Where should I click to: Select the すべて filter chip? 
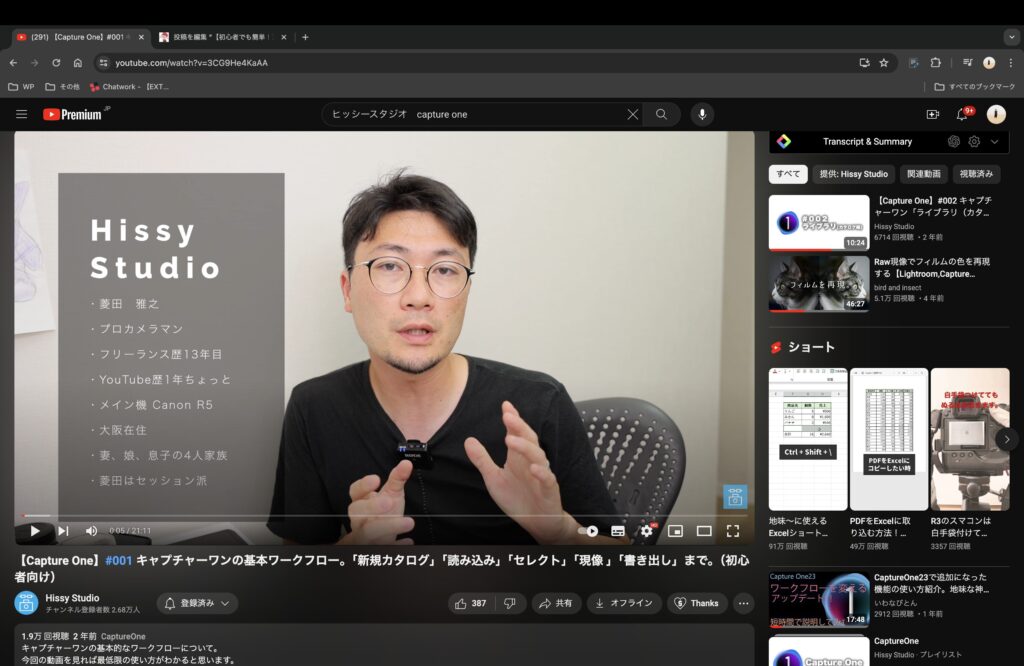[x=788, y=174]
